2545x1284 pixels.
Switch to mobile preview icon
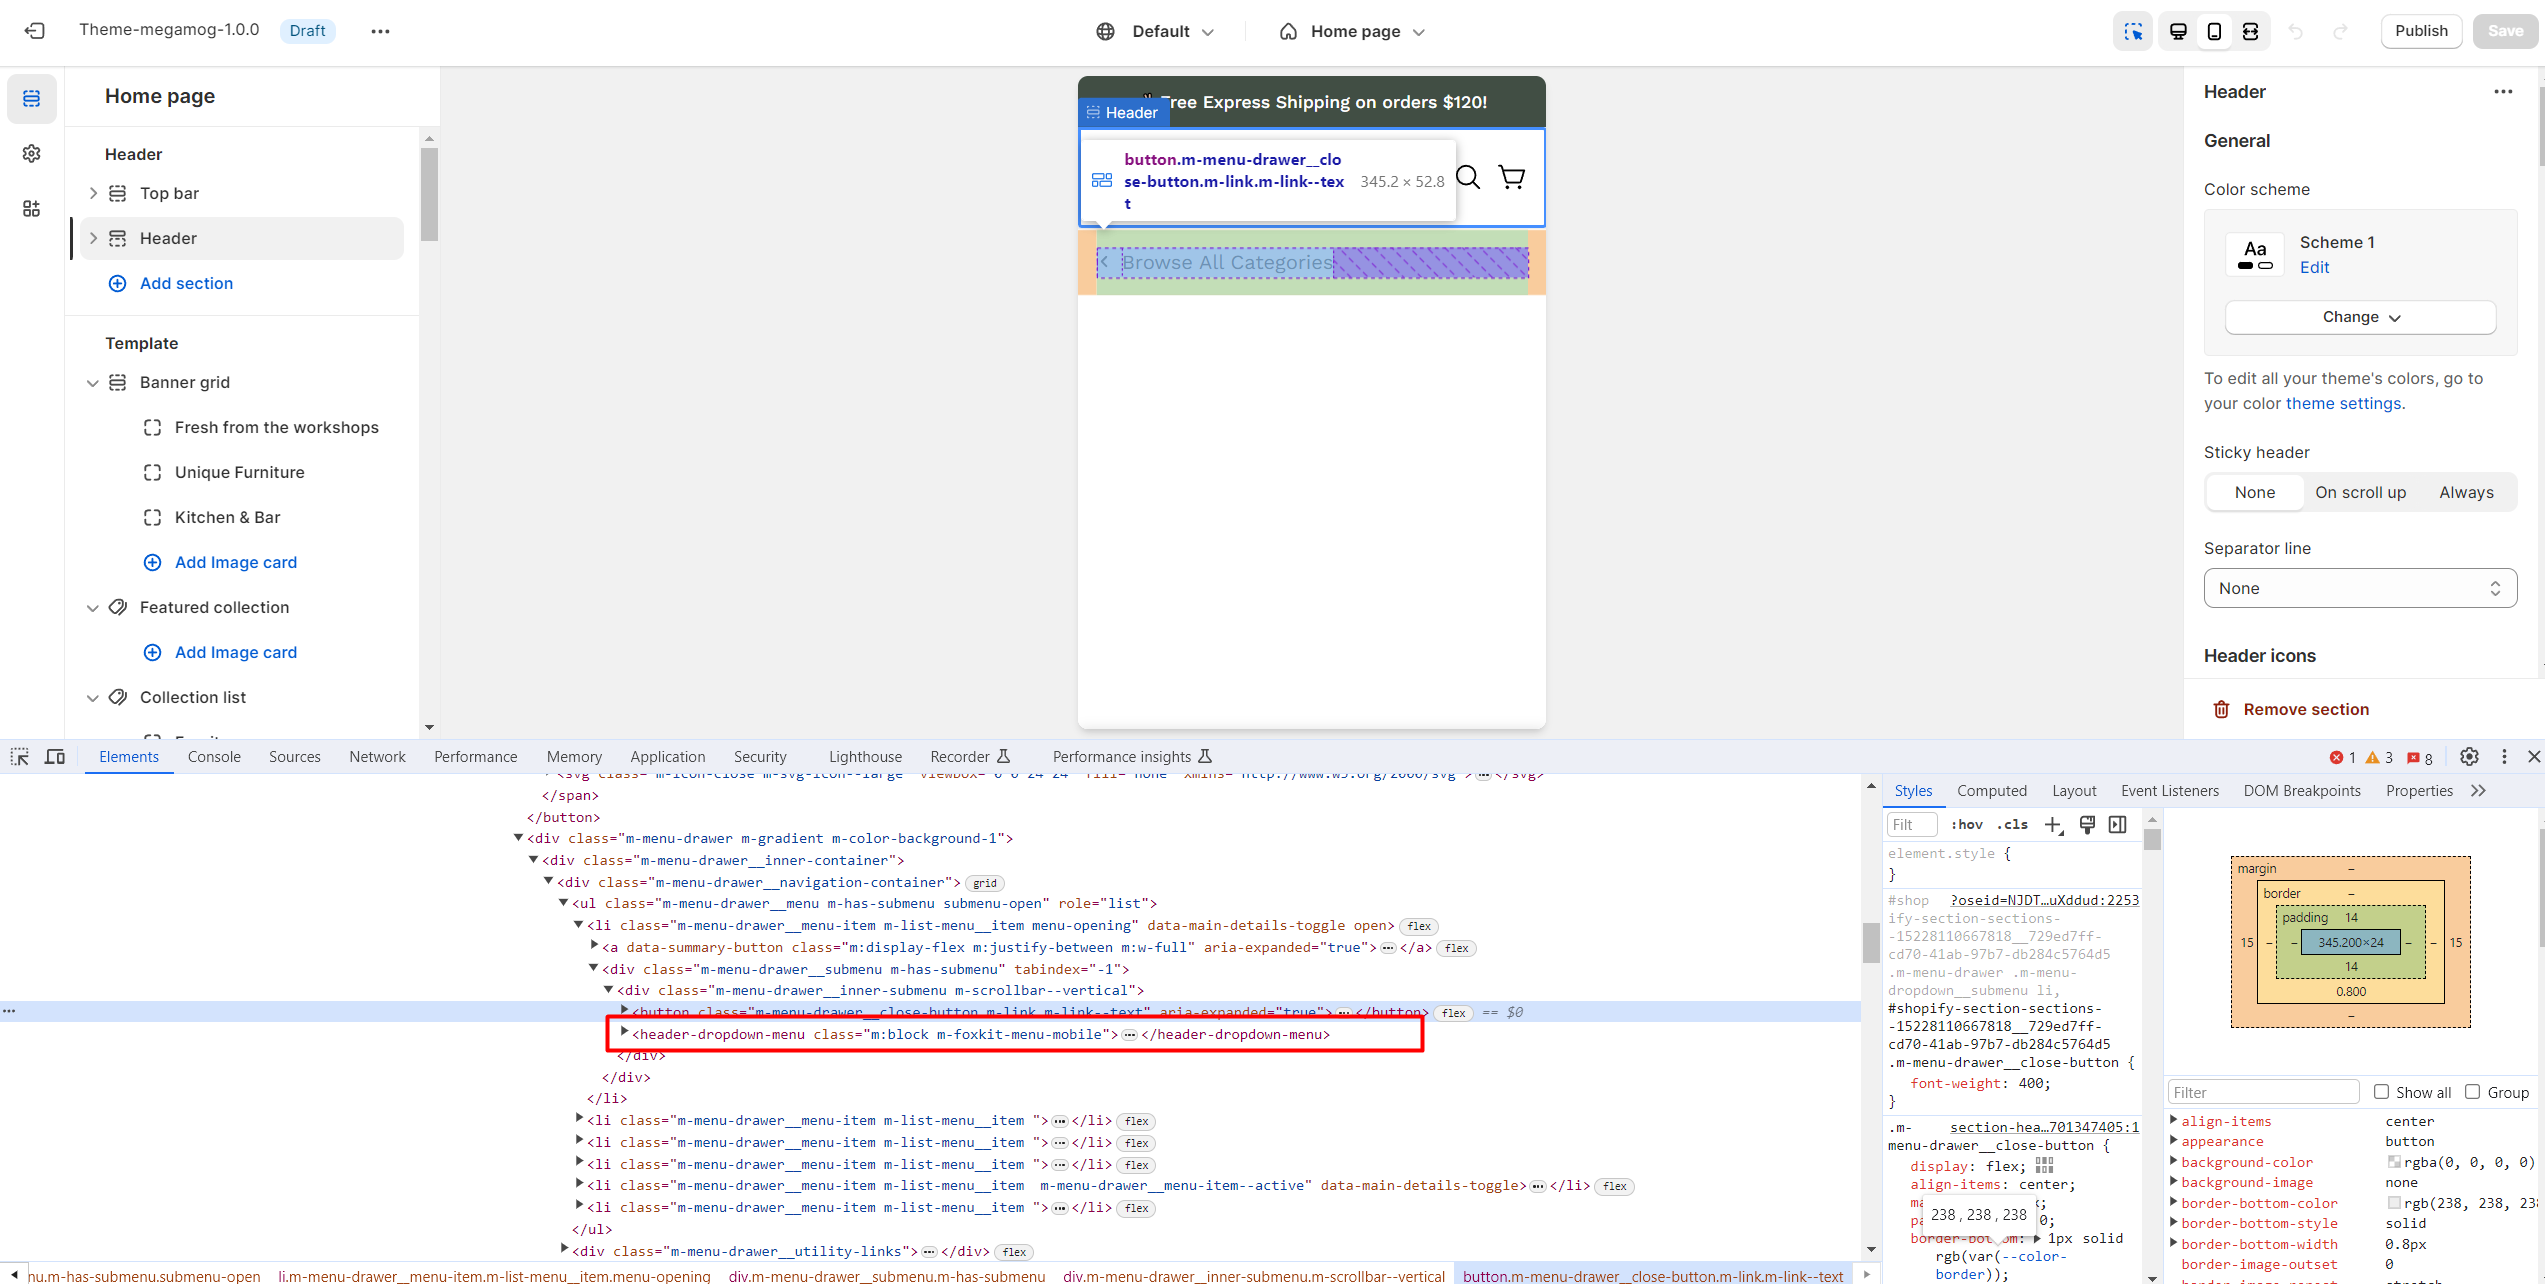pyautogui.click(x=2214, y=31)
